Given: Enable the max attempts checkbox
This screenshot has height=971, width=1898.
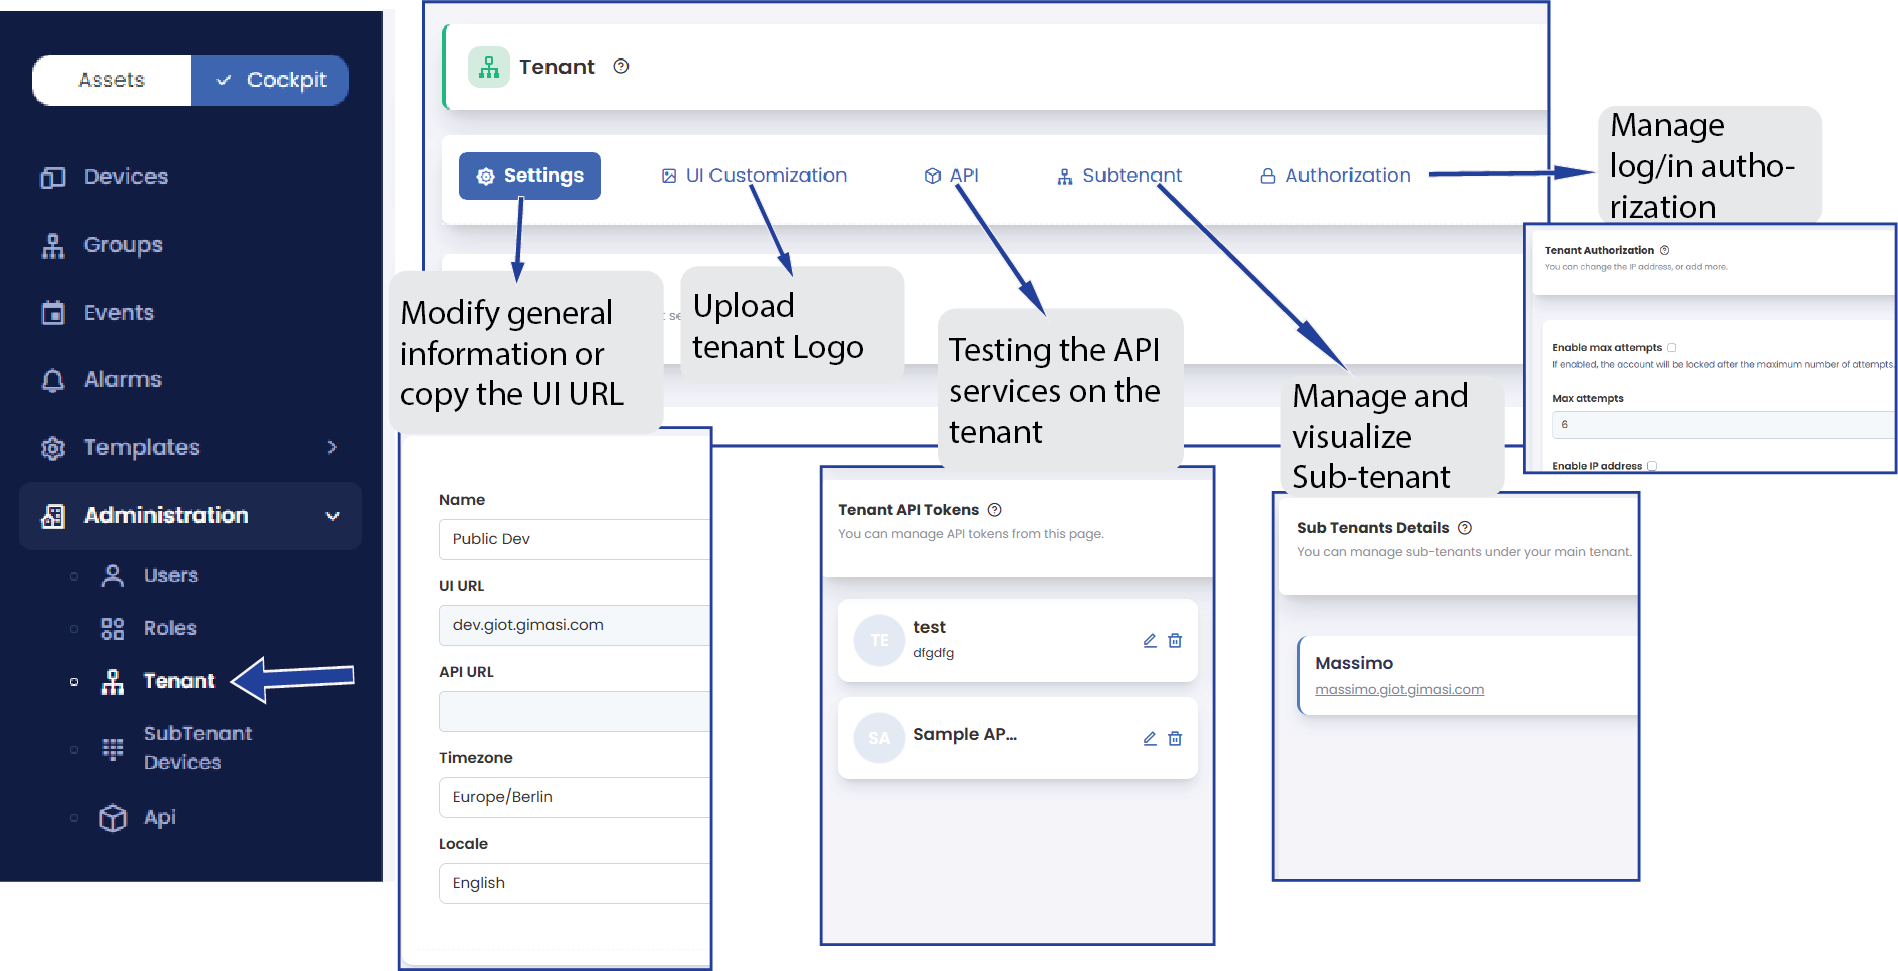Looking at the screenshot, I should [1671, 348].
